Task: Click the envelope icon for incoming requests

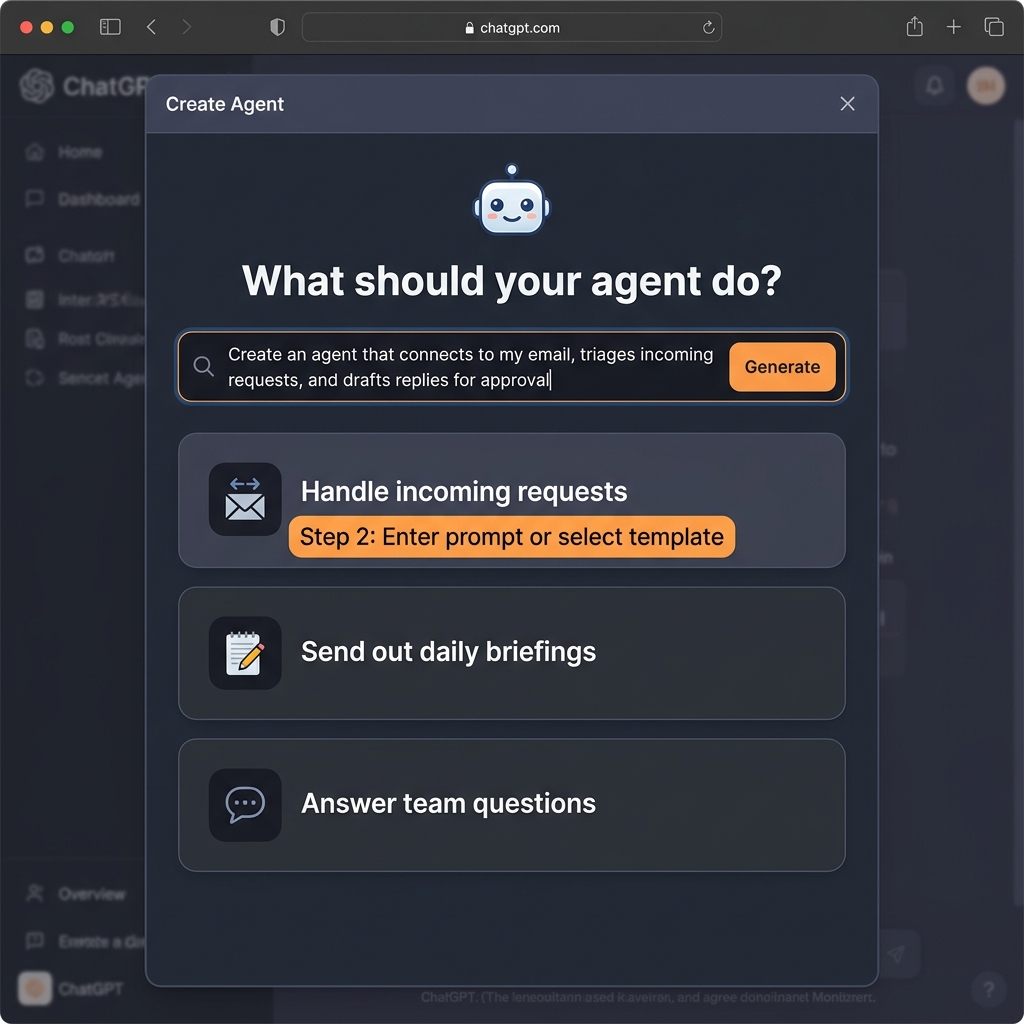Action: [x=245, y=500]
